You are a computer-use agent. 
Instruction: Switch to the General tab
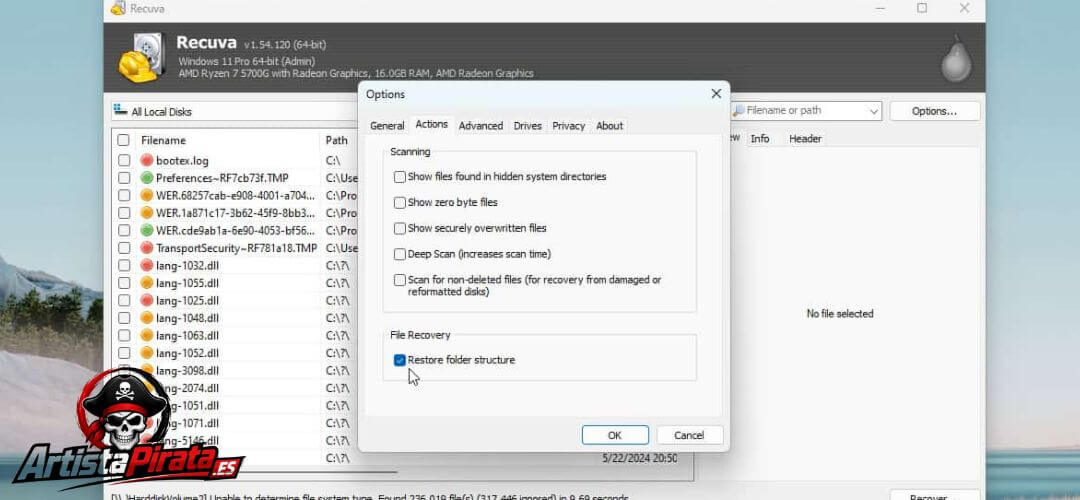(x=387, y=126)
